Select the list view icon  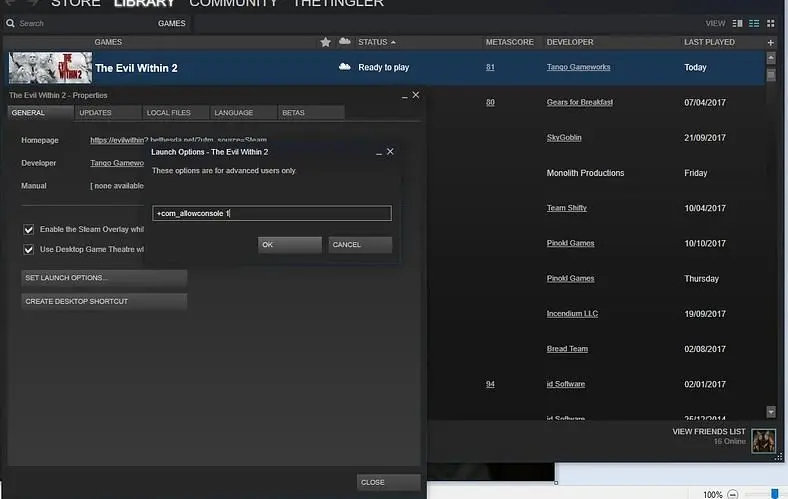(x=754, y=23)
